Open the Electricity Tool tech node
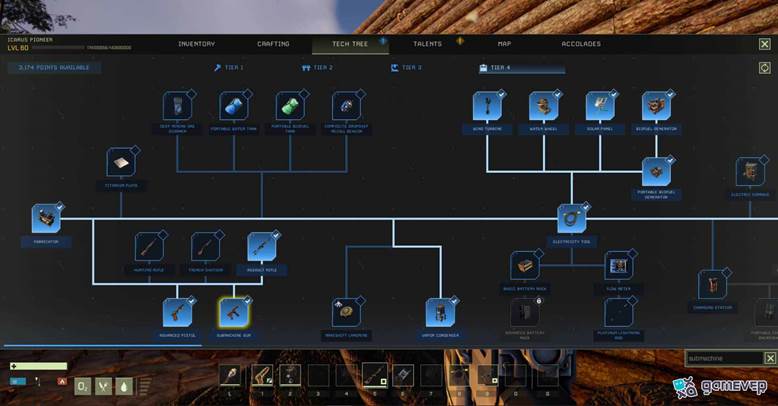This screenshot has width=778, height=406. tap(572, 218)
